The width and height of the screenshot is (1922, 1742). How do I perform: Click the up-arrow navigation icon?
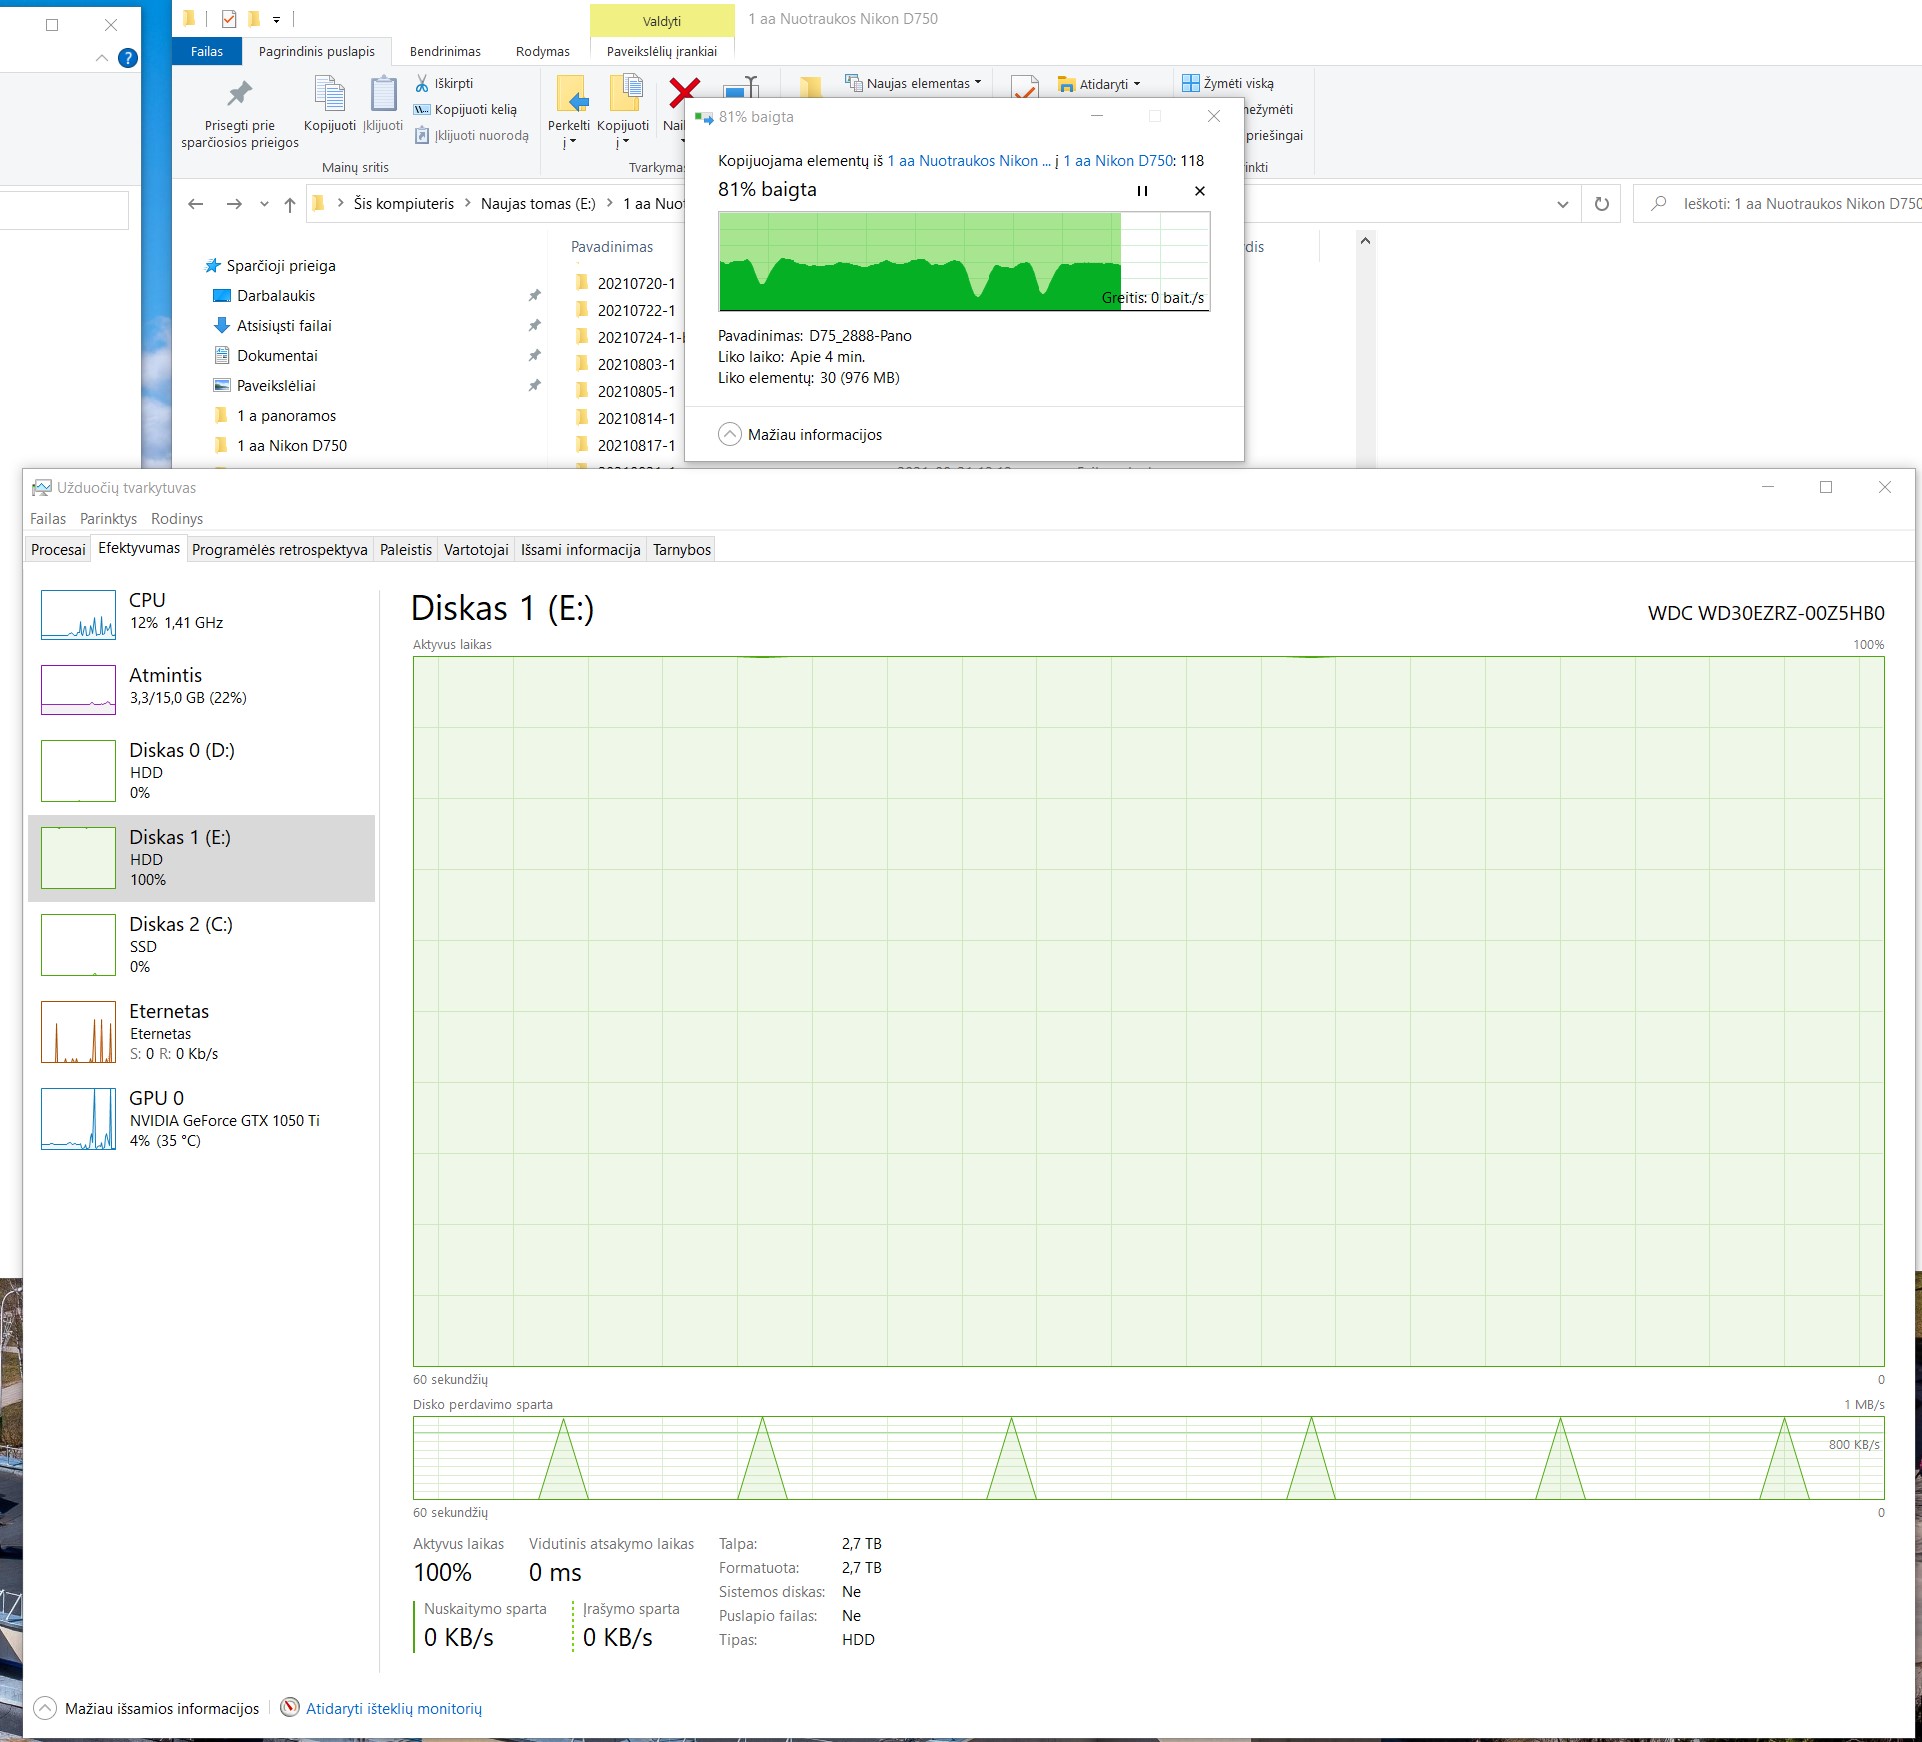(290, 204)
